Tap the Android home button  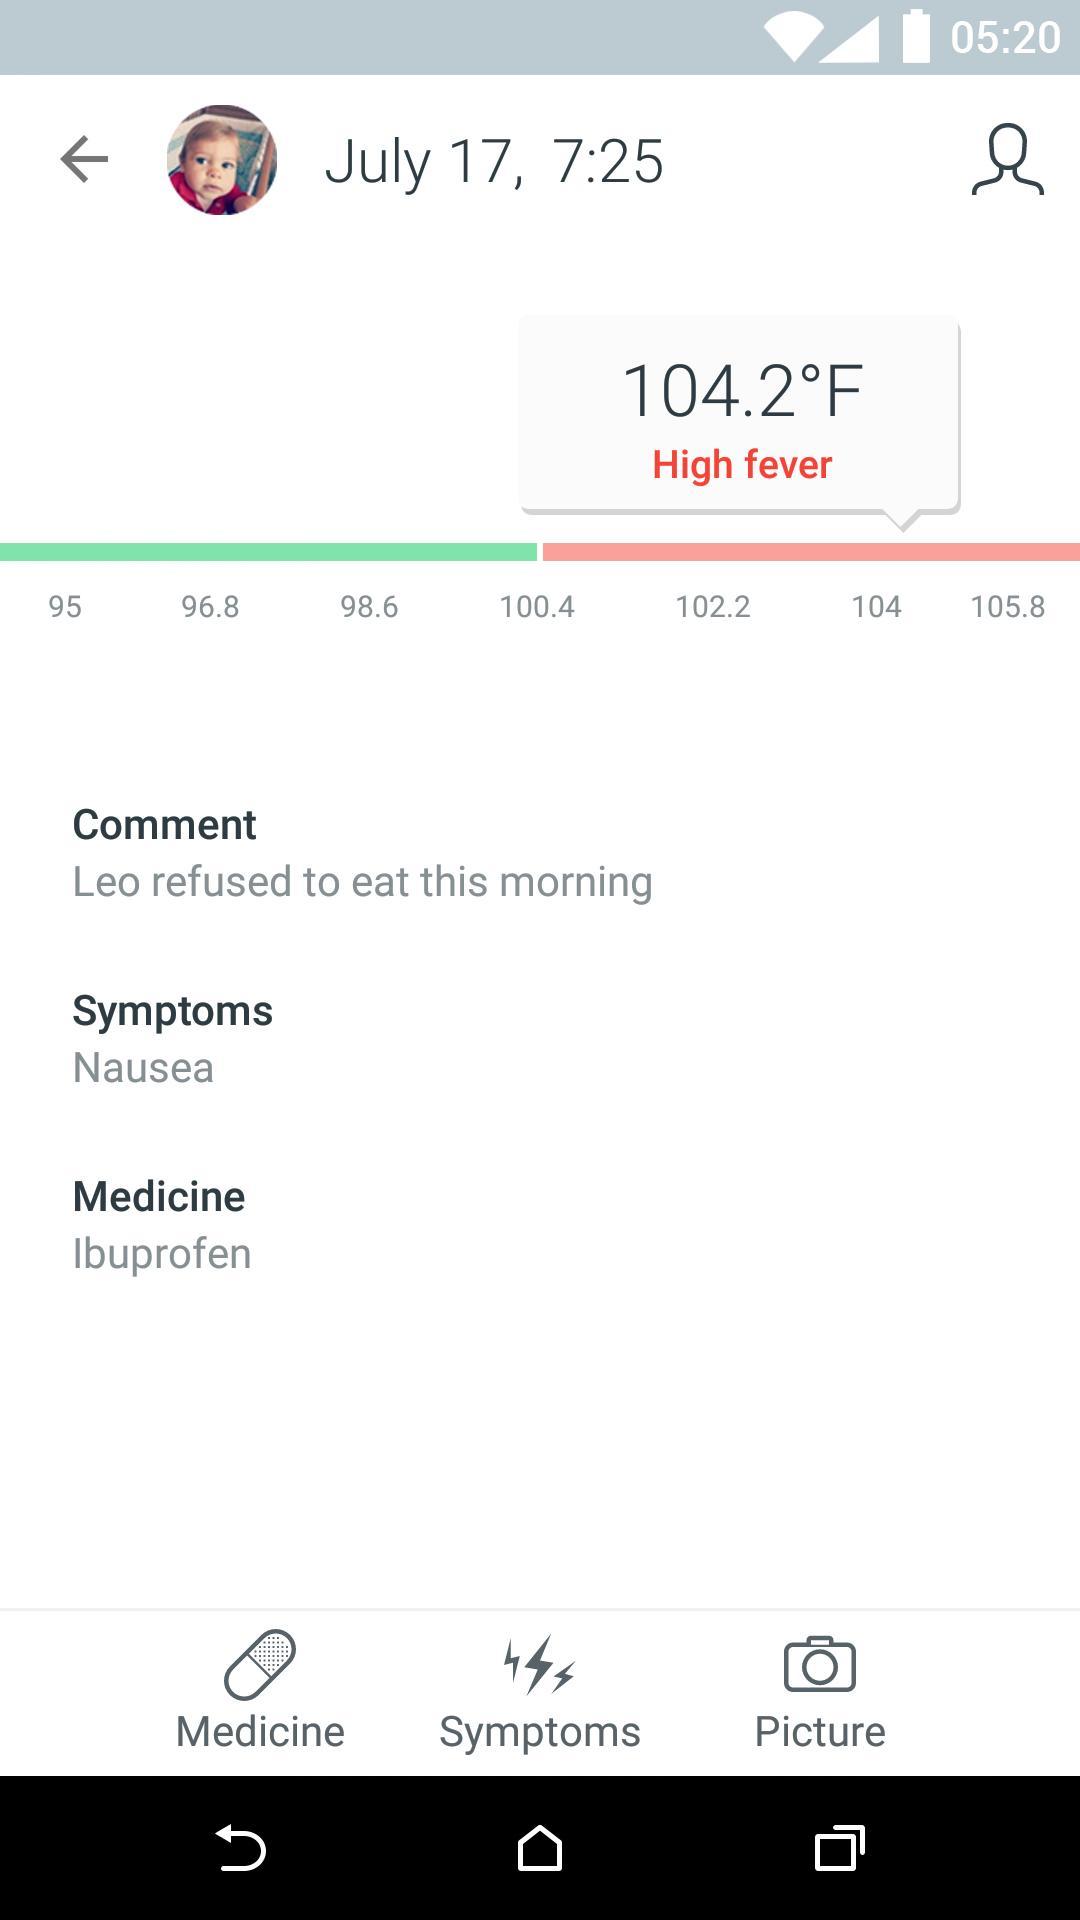tap(540, 1848)
